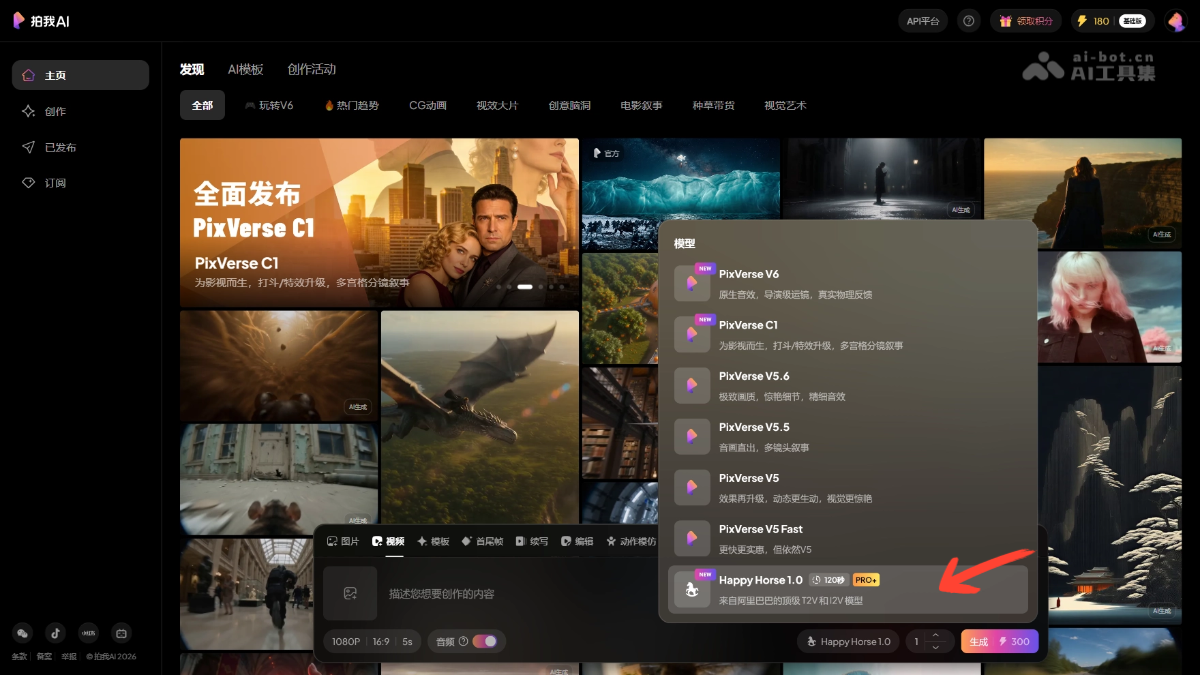Pick Happy Horse 1.0 in model list
This screenshot has height=675, width=1200.
tap(848, 590)
